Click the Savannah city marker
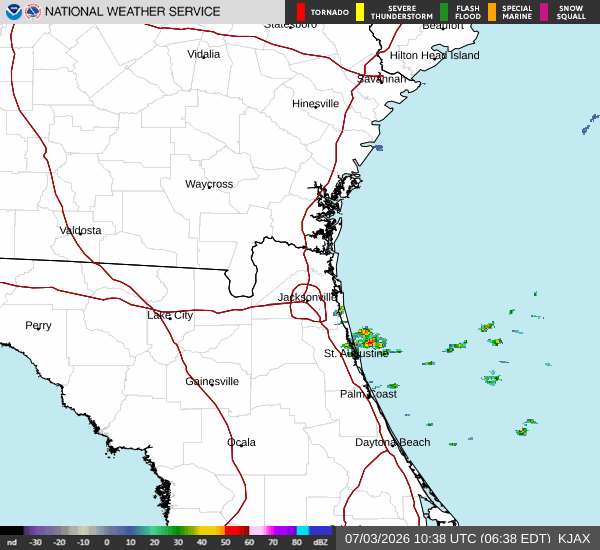 [x=381, y=82]
